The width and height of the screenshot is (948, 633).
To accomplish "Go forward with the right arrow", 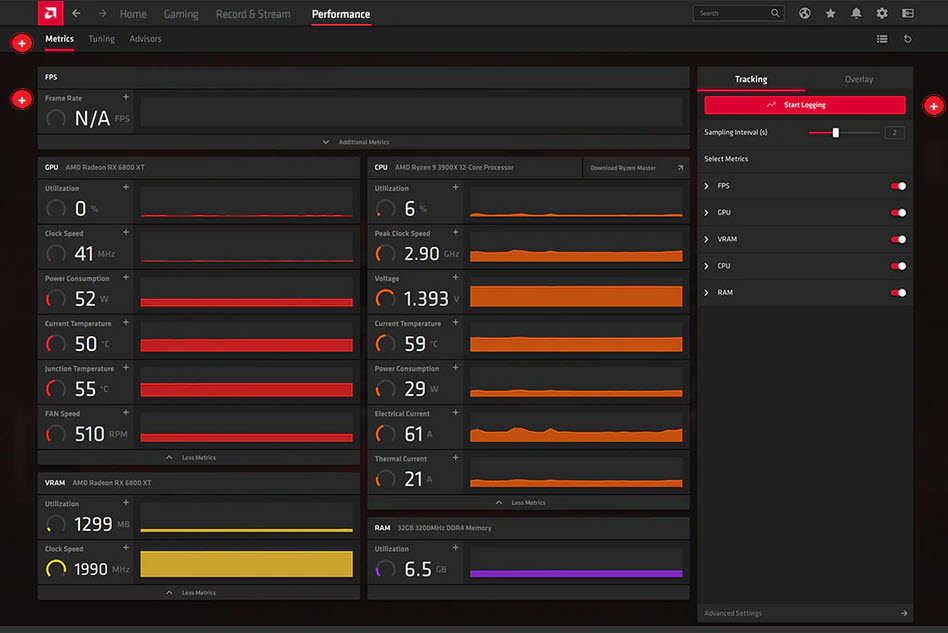I will (x=102, y=13).
